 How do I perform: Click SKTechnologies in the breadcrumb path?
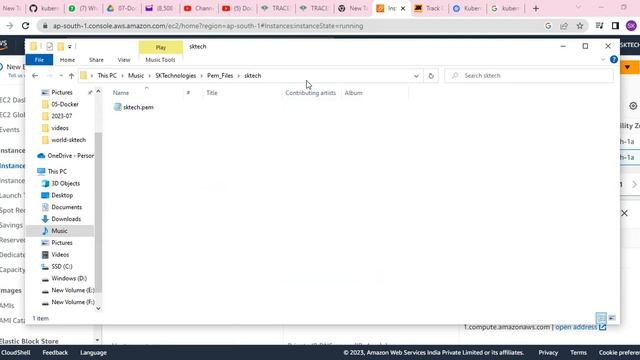coord(176,76)
